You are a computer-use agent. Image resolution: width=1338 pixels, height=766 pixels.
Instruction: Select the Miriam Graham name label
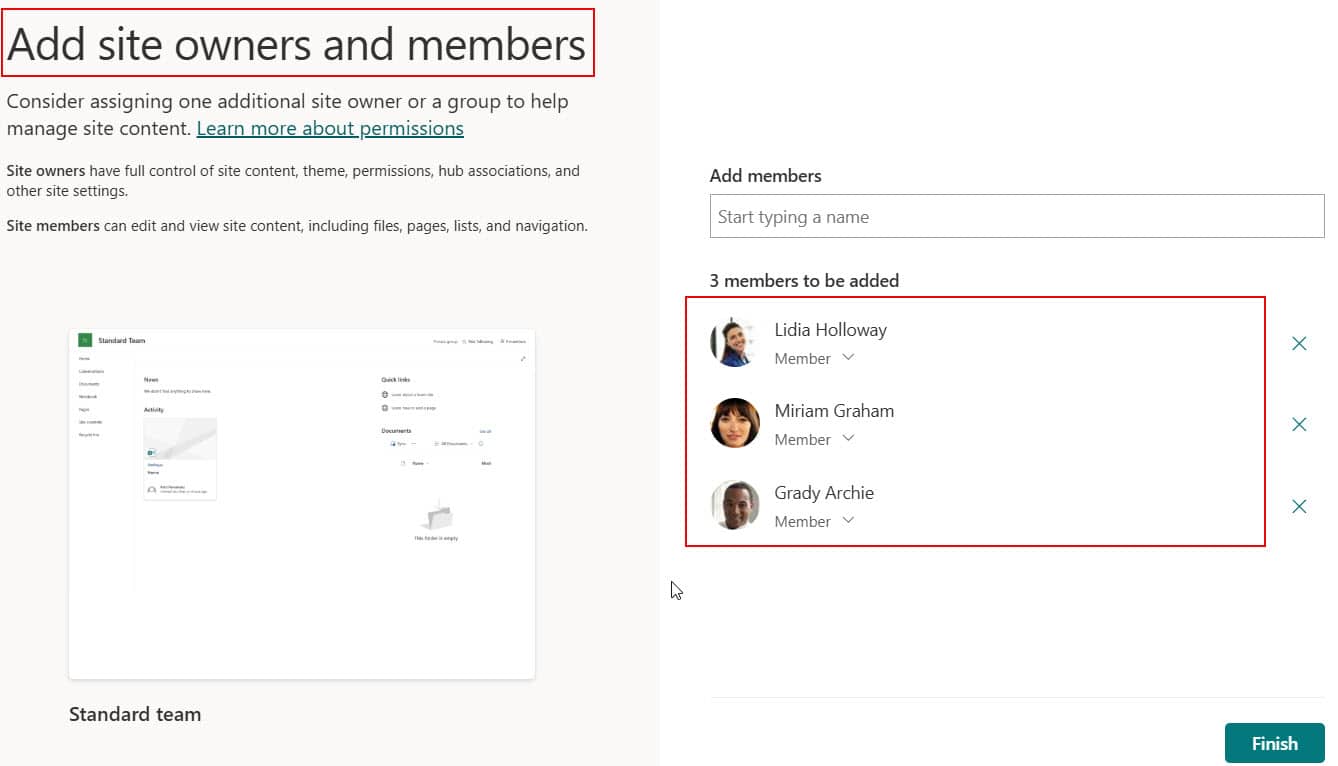click(834, 411)
